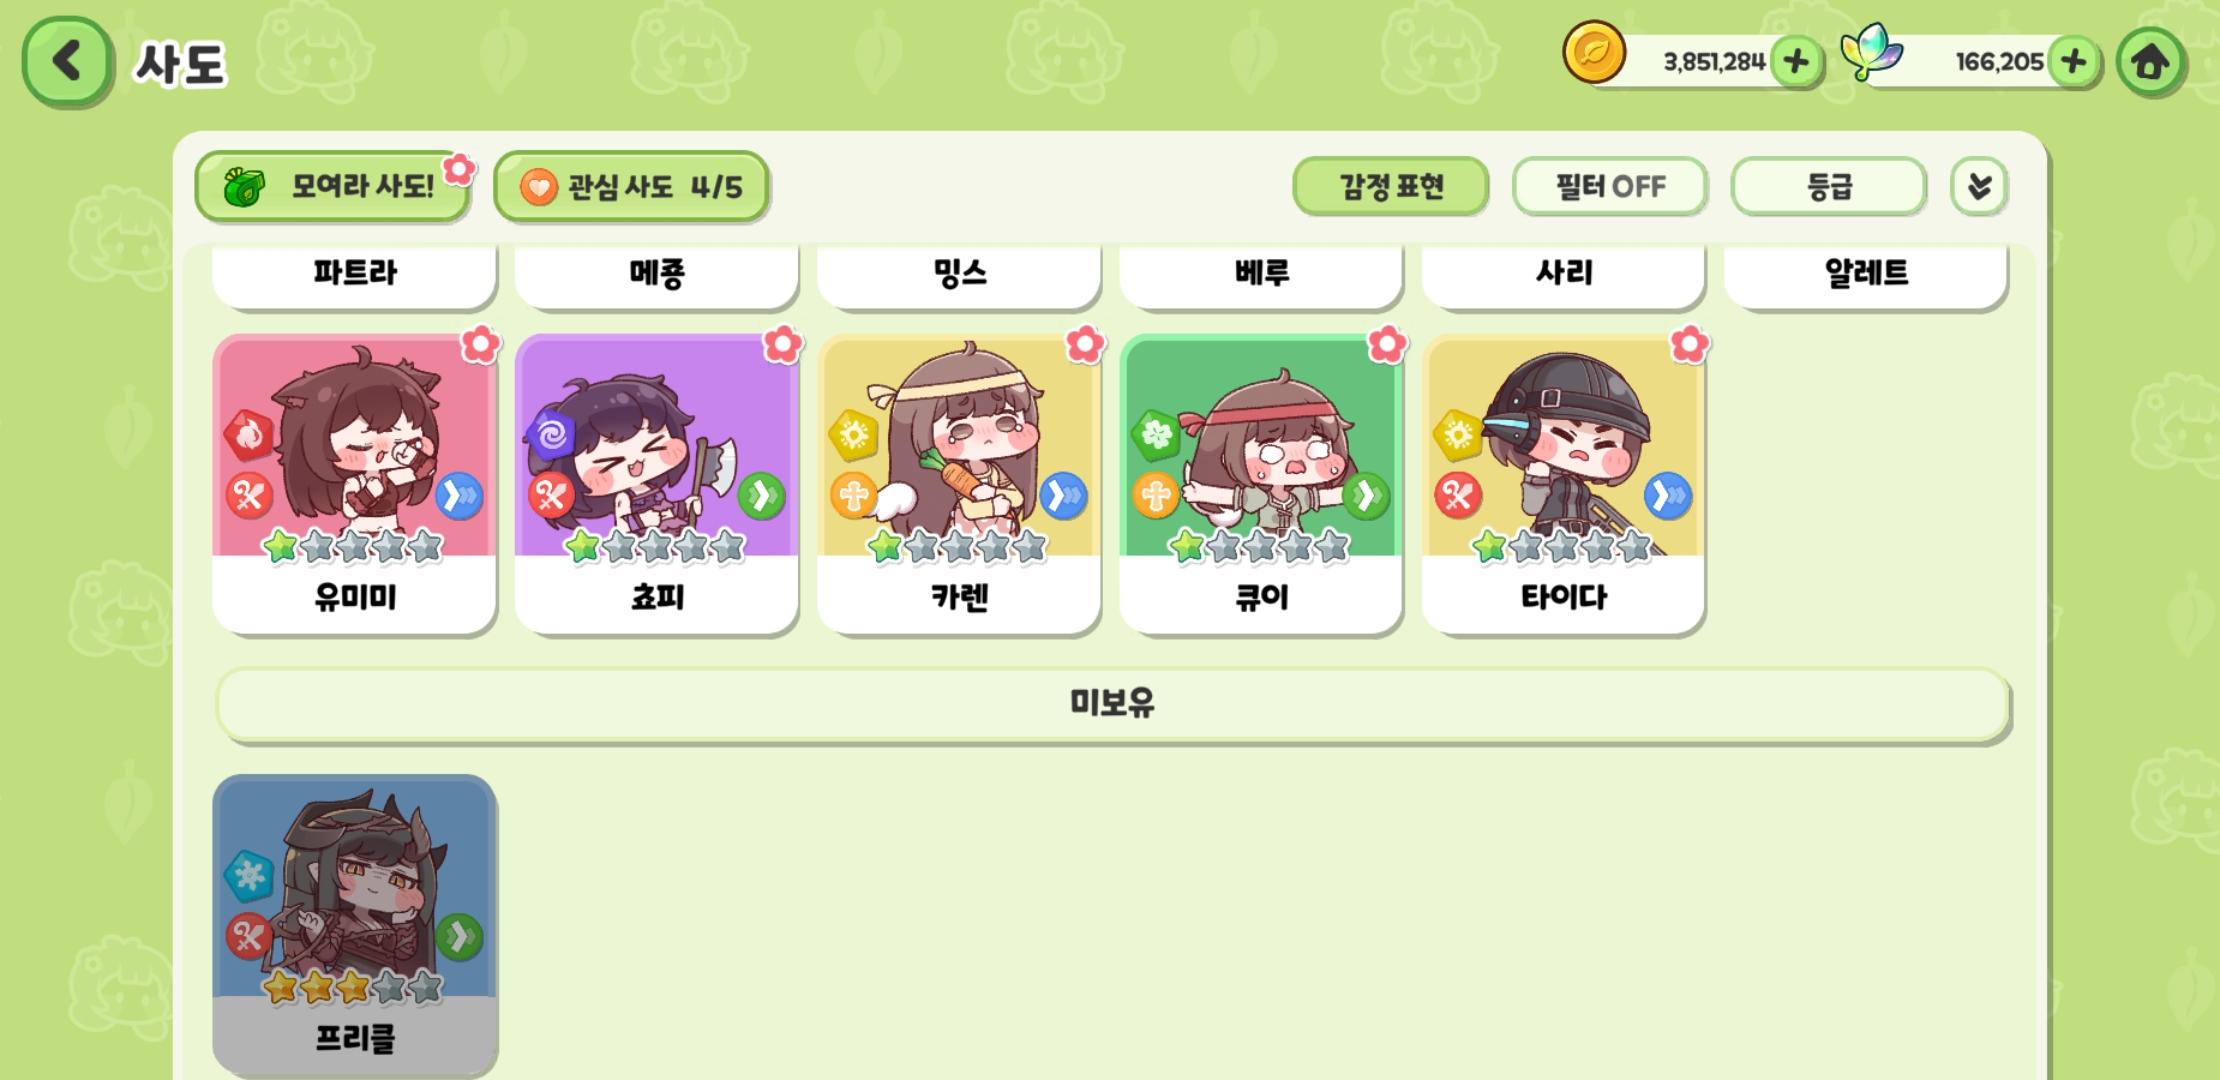Click the ice element badge on 프리클
The image size is (2220, 1080).
[x=248, y=876]
